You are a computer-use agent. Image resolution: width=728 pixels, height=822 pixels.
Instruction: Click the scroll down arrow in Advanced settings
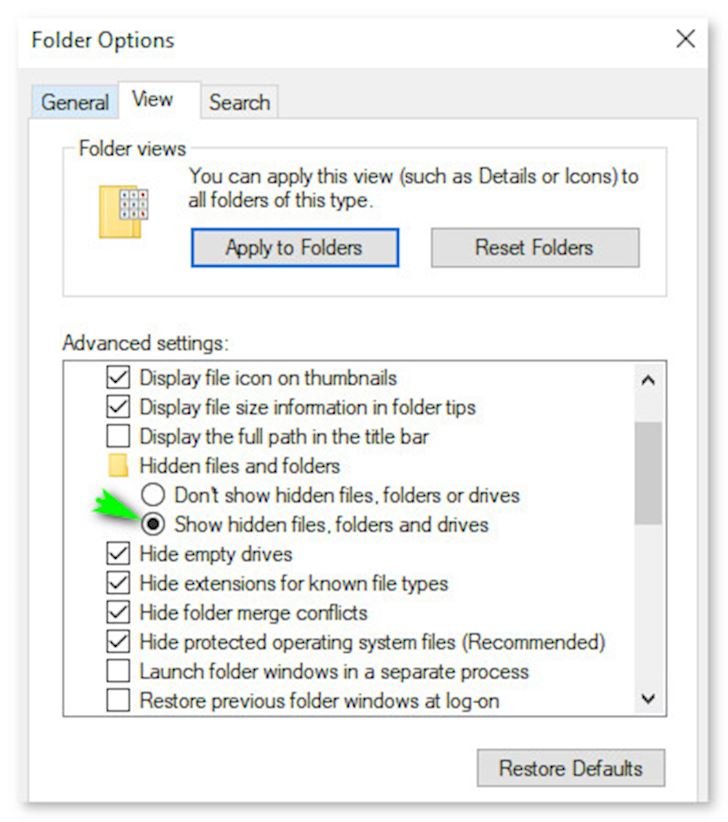(x=648, y=699)
